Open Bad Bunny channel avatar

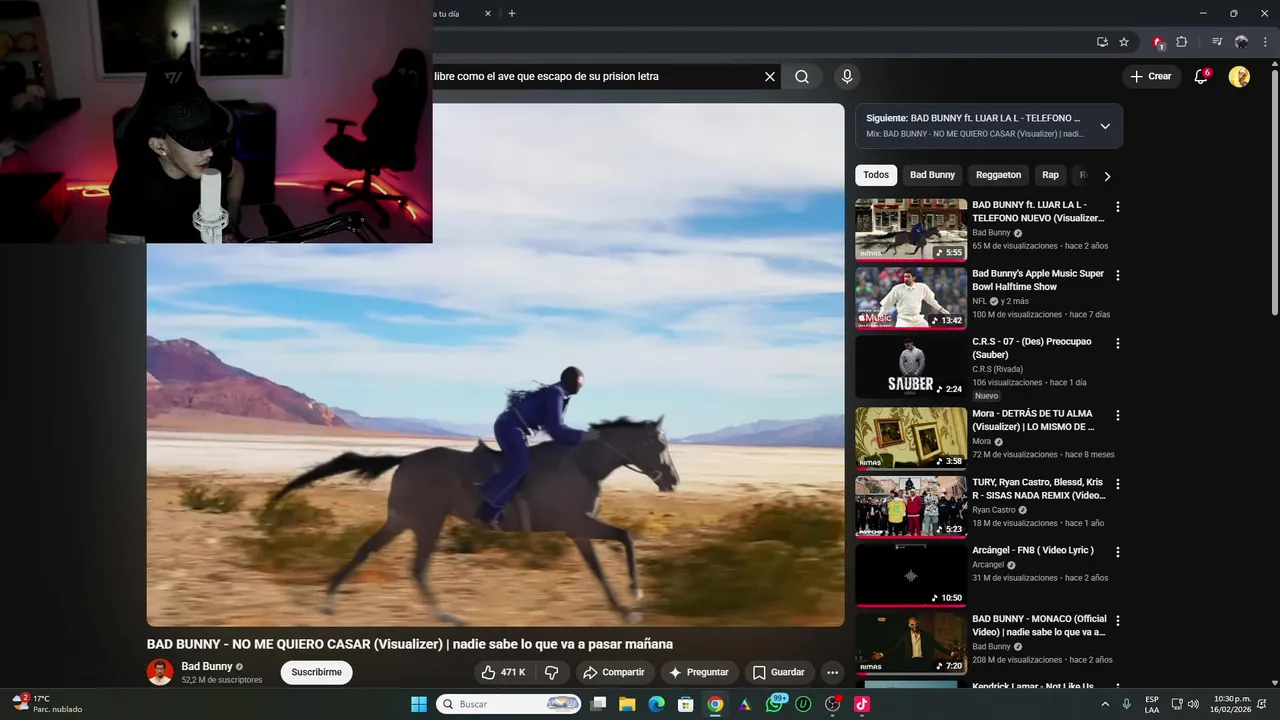pos(160,672)
